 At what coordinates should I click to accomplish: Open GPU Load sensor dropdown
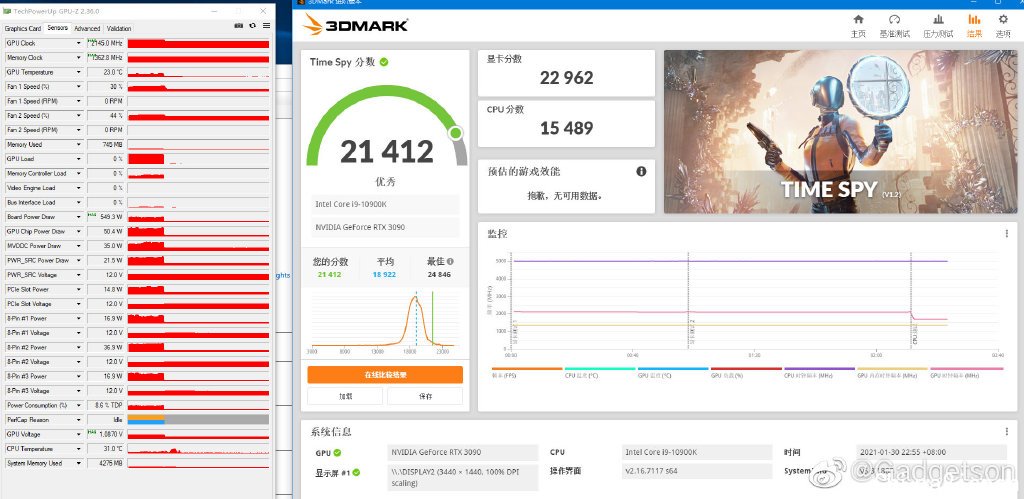[x=78, y=159]
